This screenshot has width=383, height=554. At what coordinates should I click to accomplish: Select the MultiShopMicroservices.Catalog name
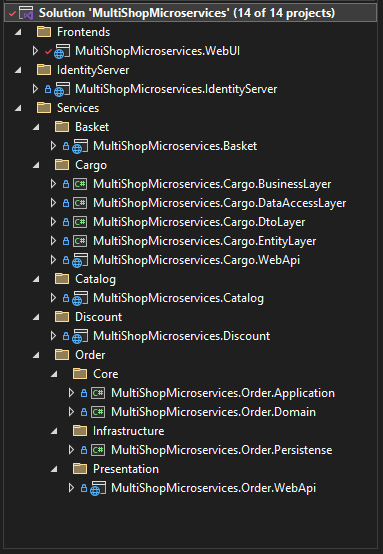[x=178, y=299]
